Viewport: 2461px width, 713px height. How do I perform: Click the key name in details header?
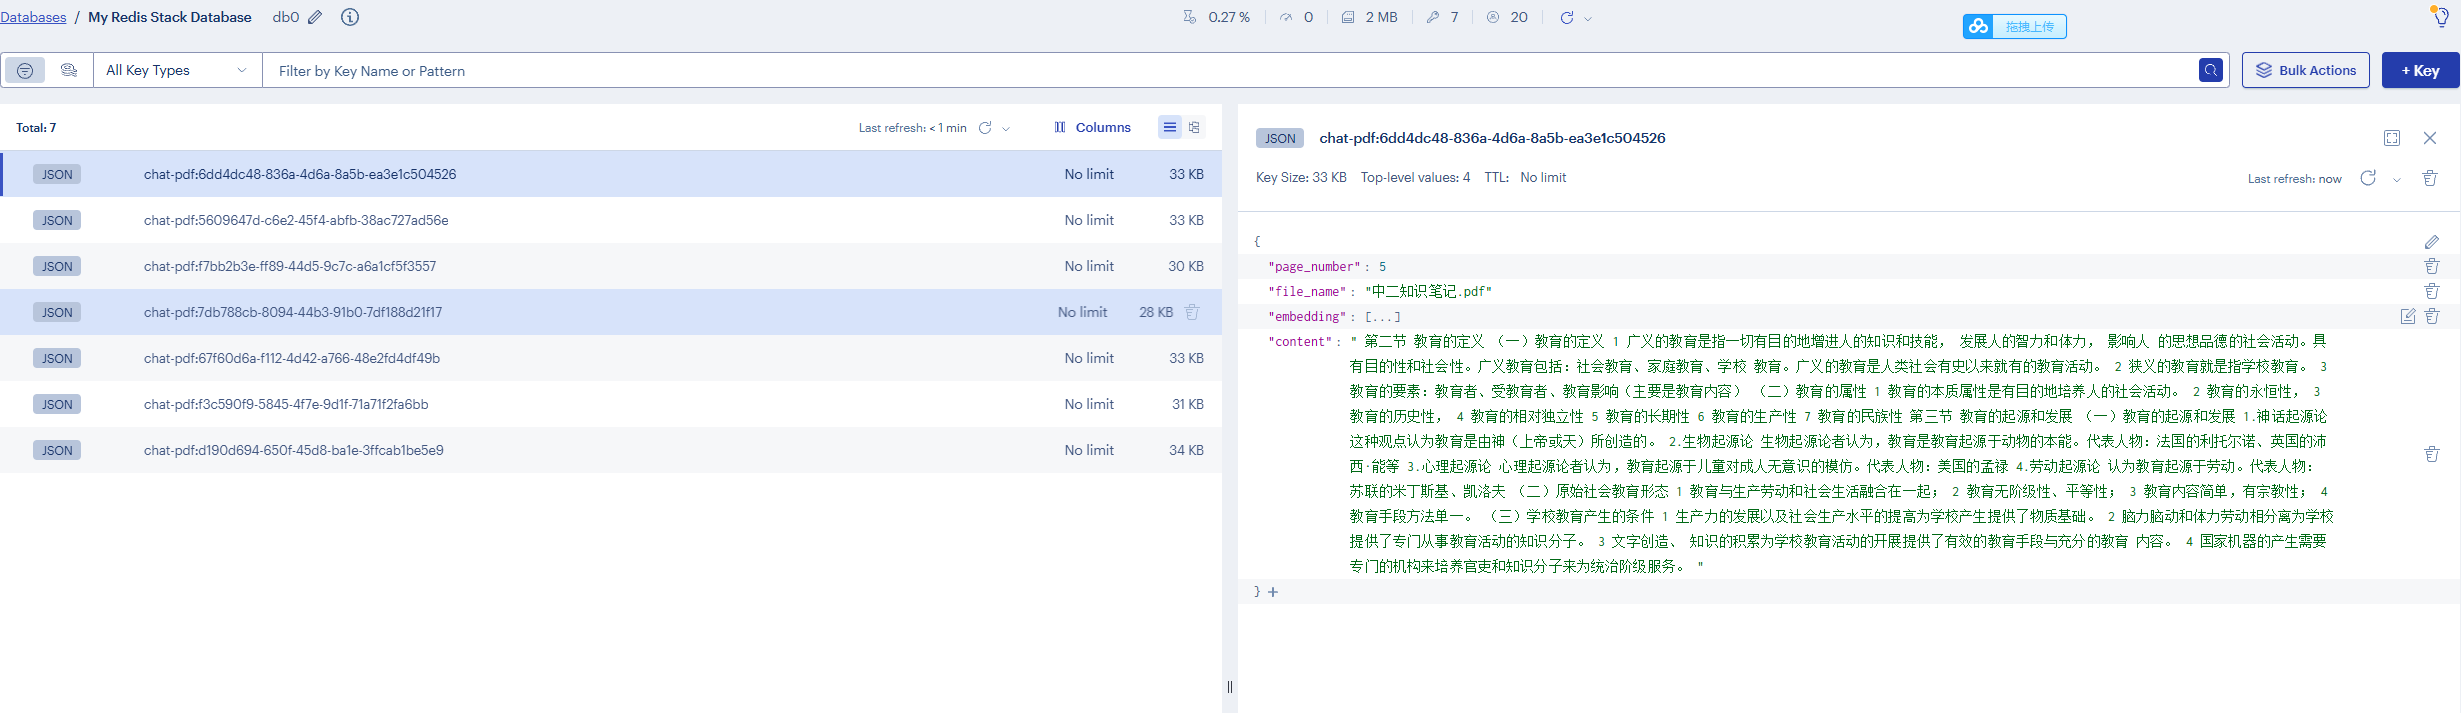[1492, 138]
